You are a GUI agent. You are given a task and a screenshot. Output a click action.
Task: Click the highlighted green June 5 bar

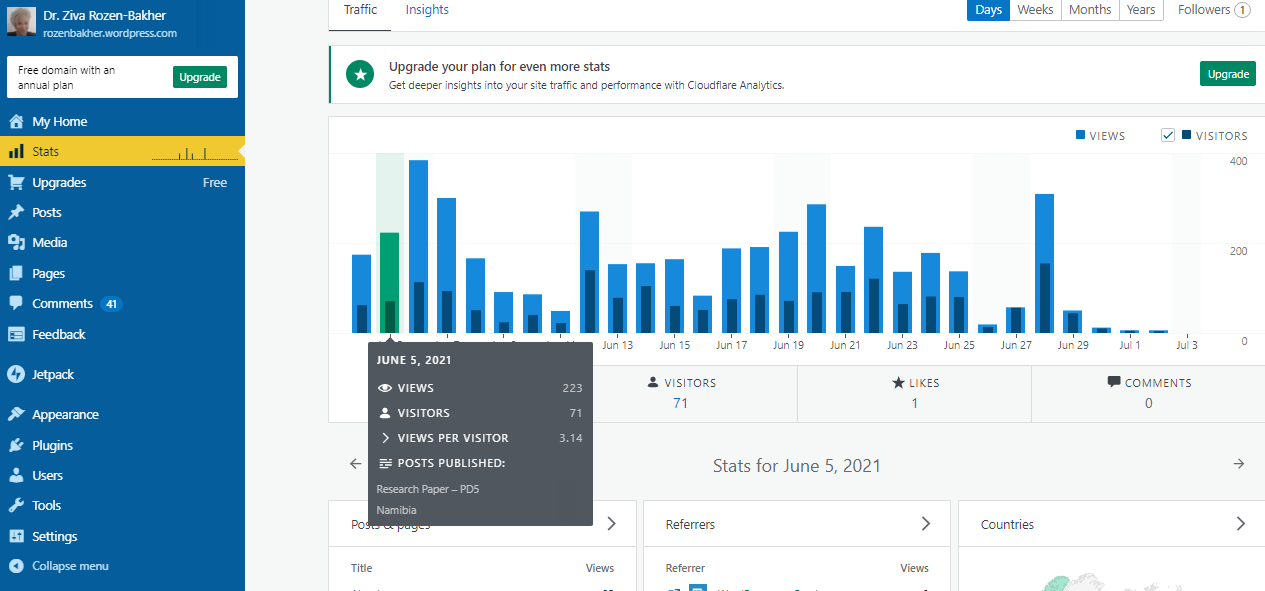(x=389, y=283)
